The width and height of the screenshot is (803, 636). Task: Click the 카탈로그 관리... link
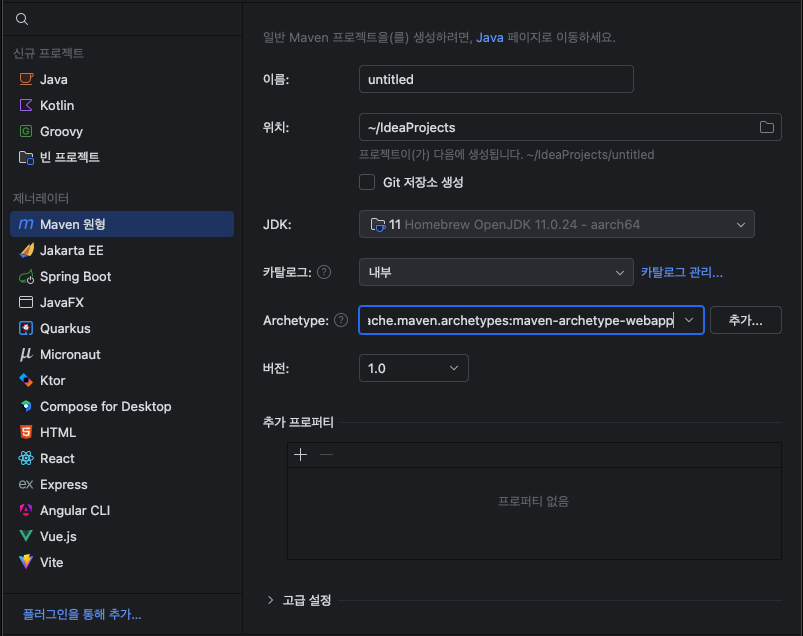point(682,272)
